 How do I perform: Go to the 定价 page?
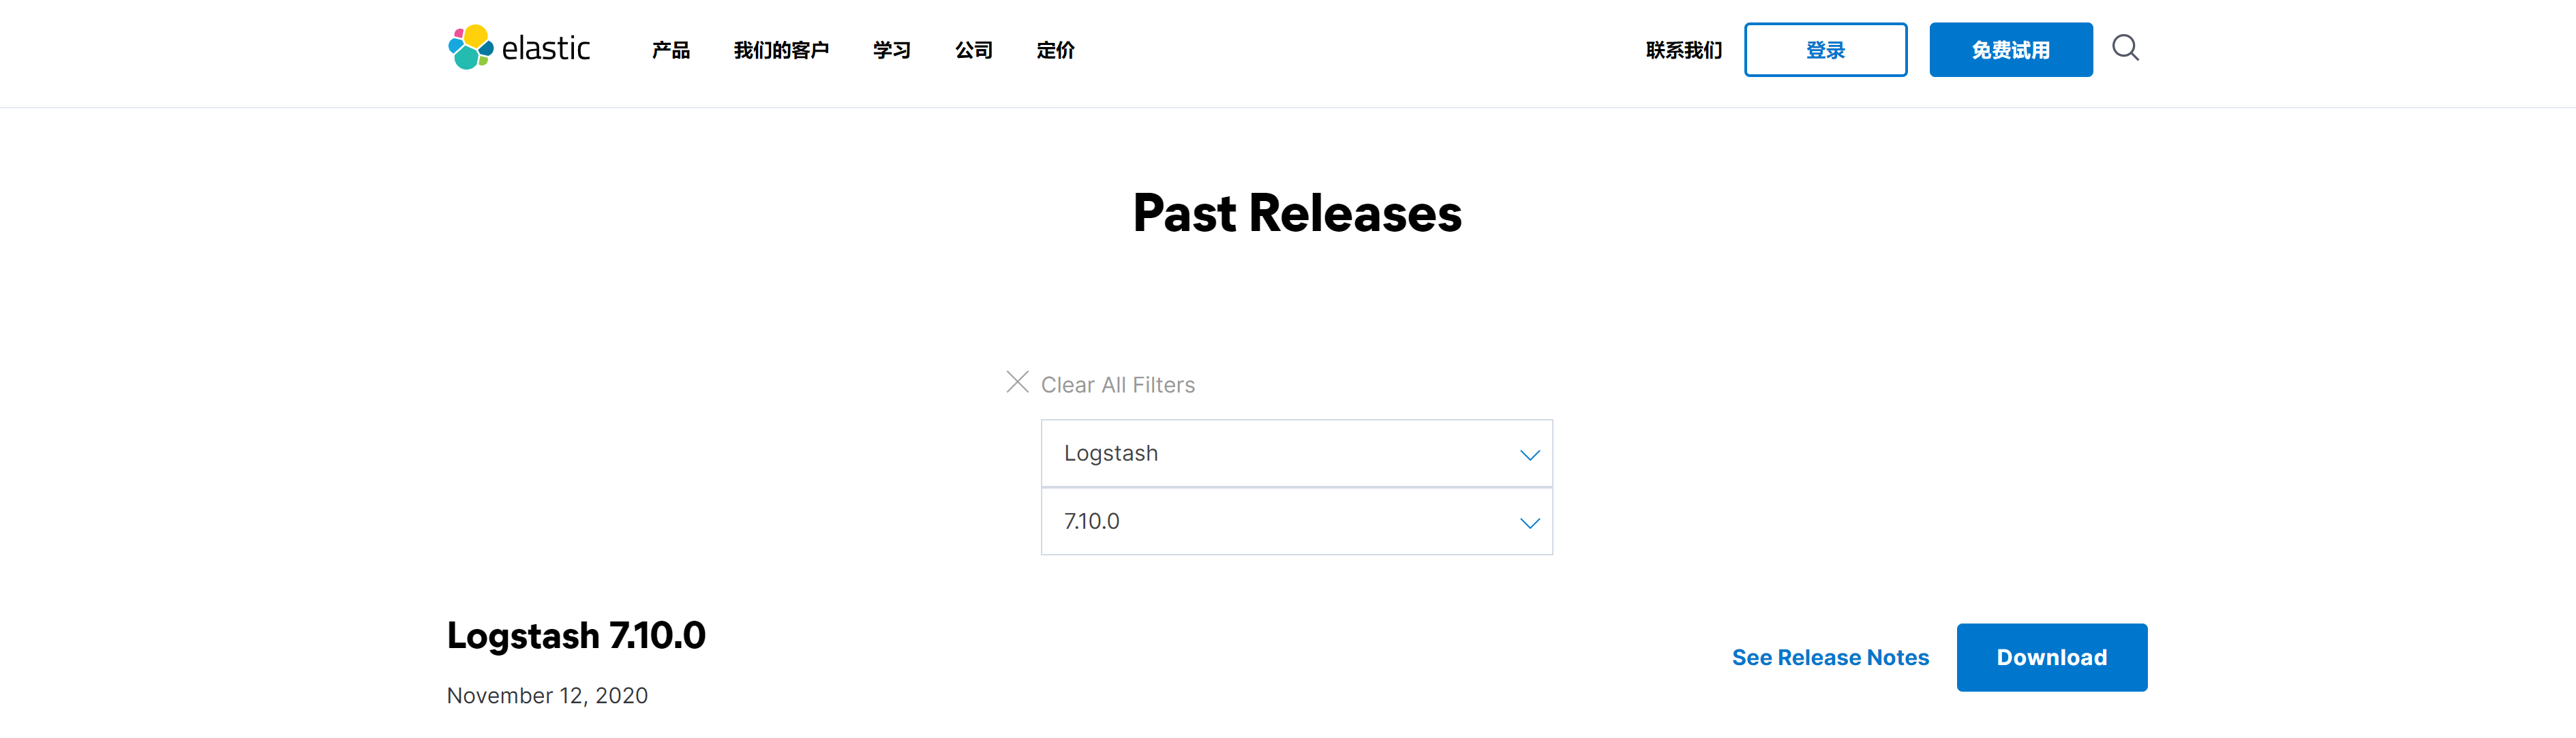point(1056,50)
